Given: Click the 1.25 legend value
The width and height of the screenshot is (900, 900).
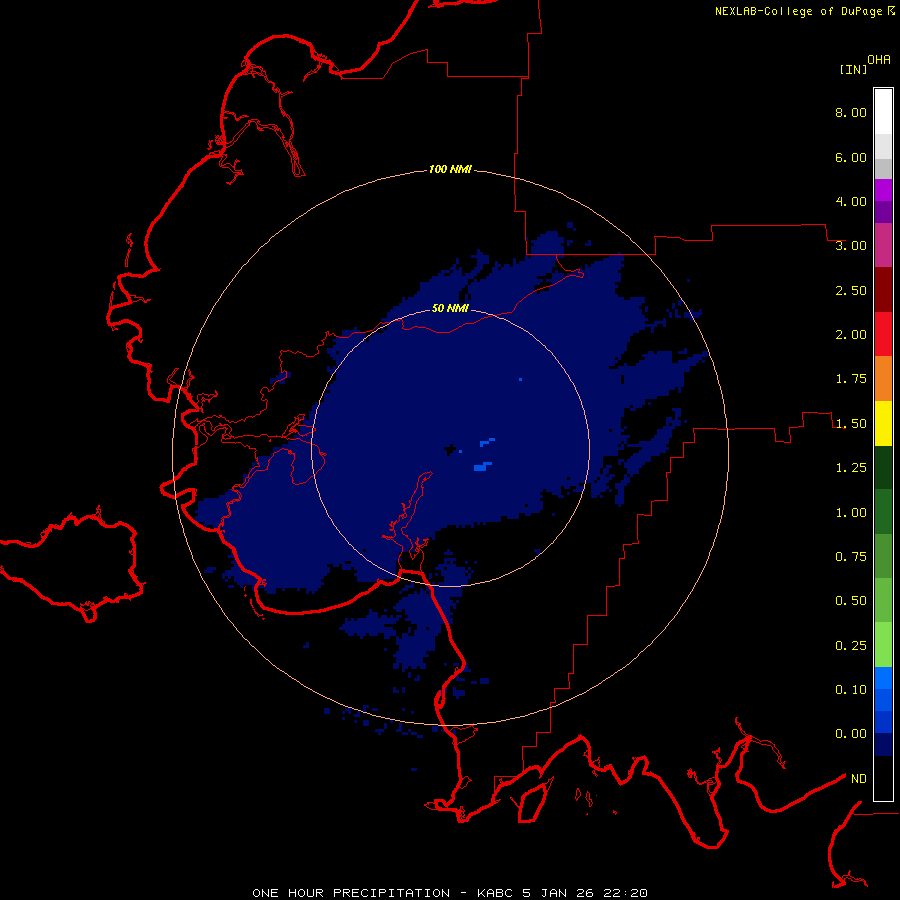Looking at the screenshot, I should 851,468.
